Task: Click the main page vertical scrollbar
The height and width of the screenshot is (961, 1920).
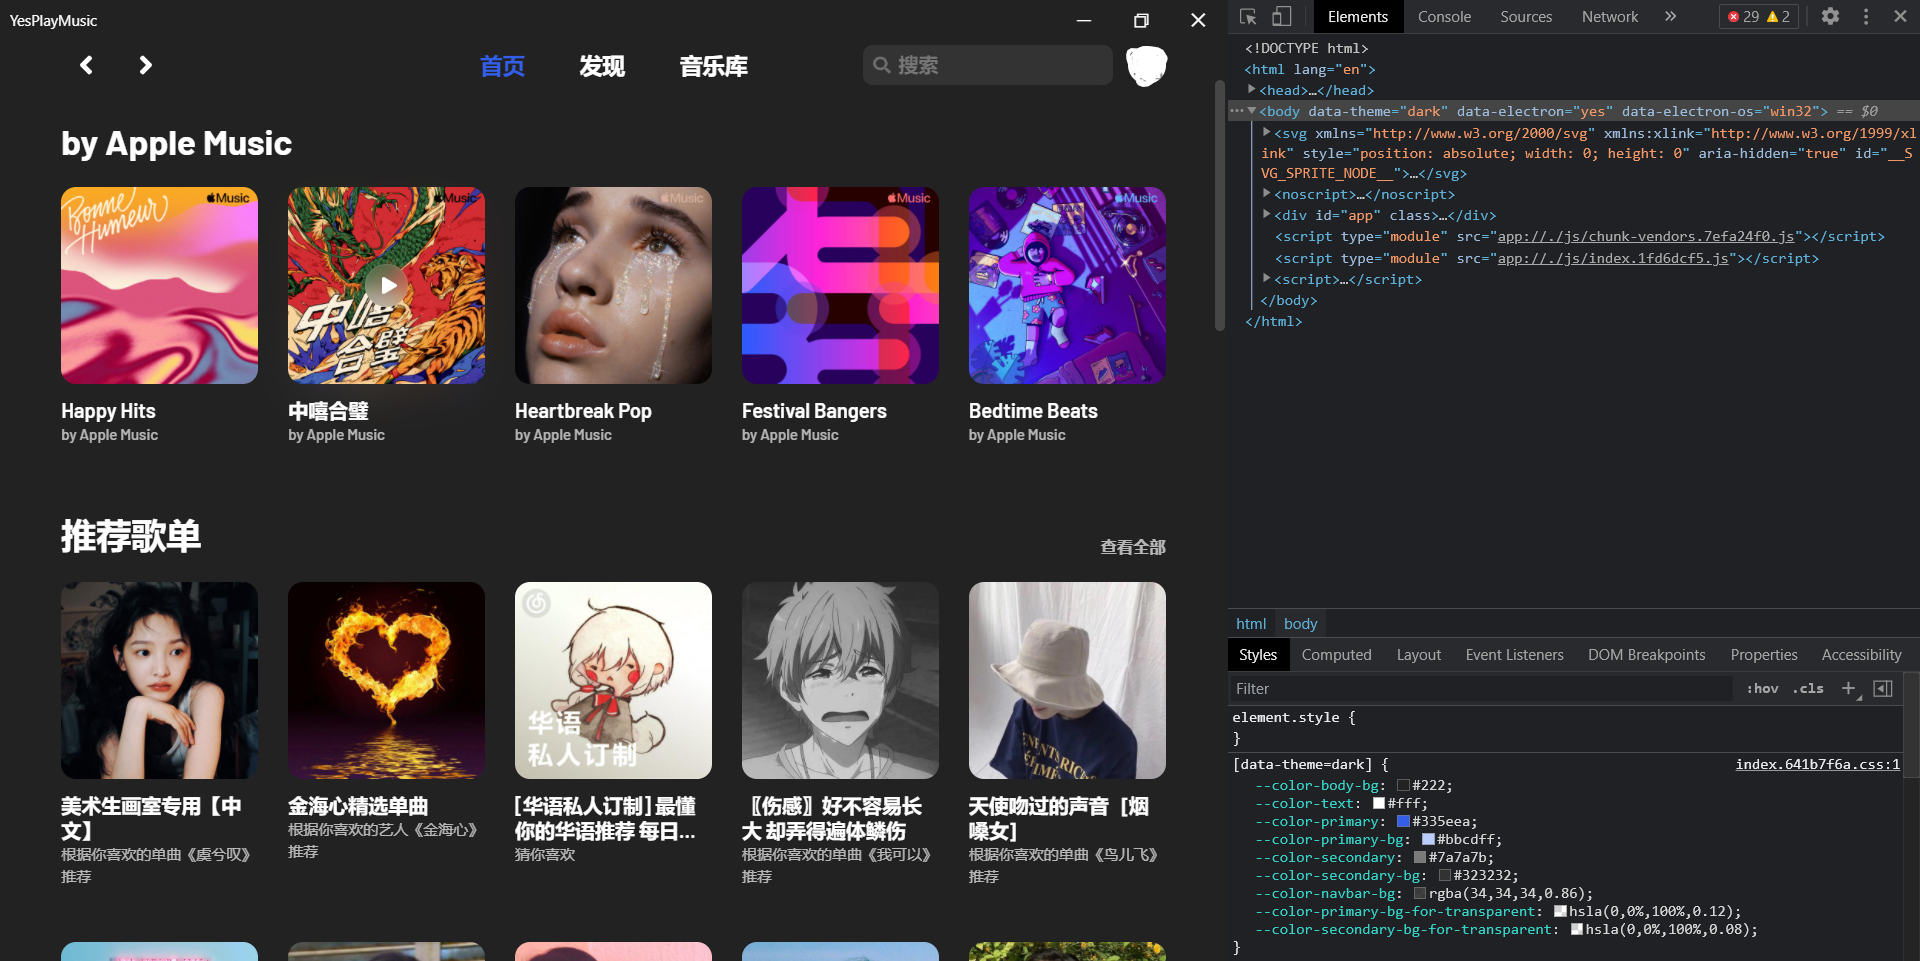Action: (x=1219, y=205)
